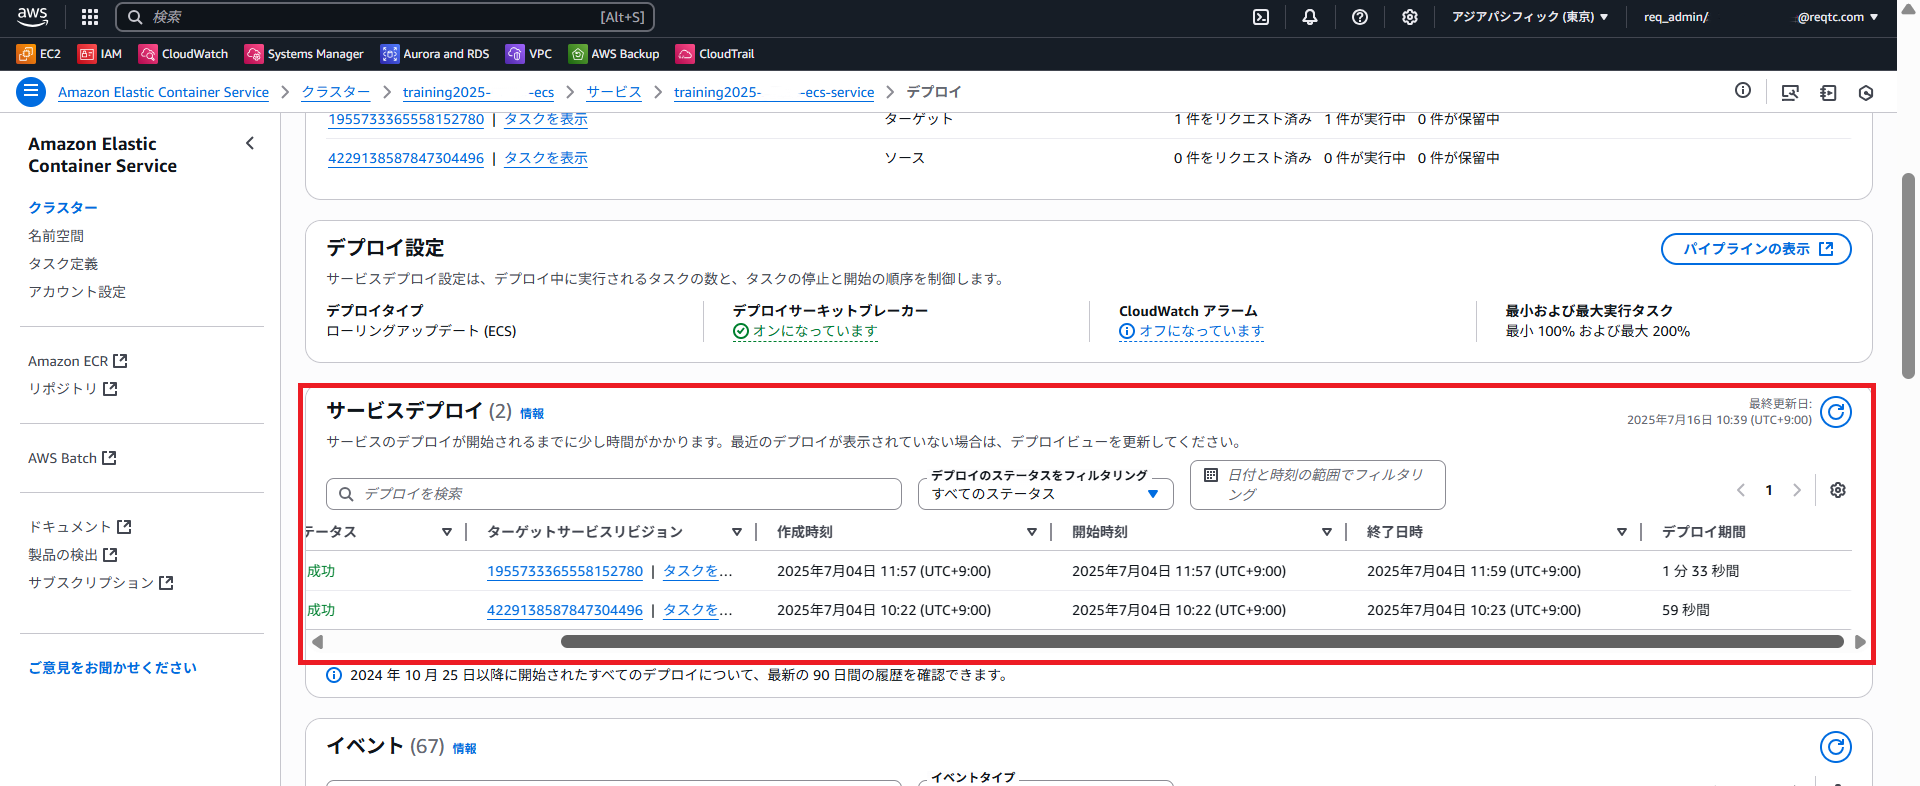Toggle the hamburger navigation menu
Viewport: 1920px width, 786px height.
pos(31,92)
